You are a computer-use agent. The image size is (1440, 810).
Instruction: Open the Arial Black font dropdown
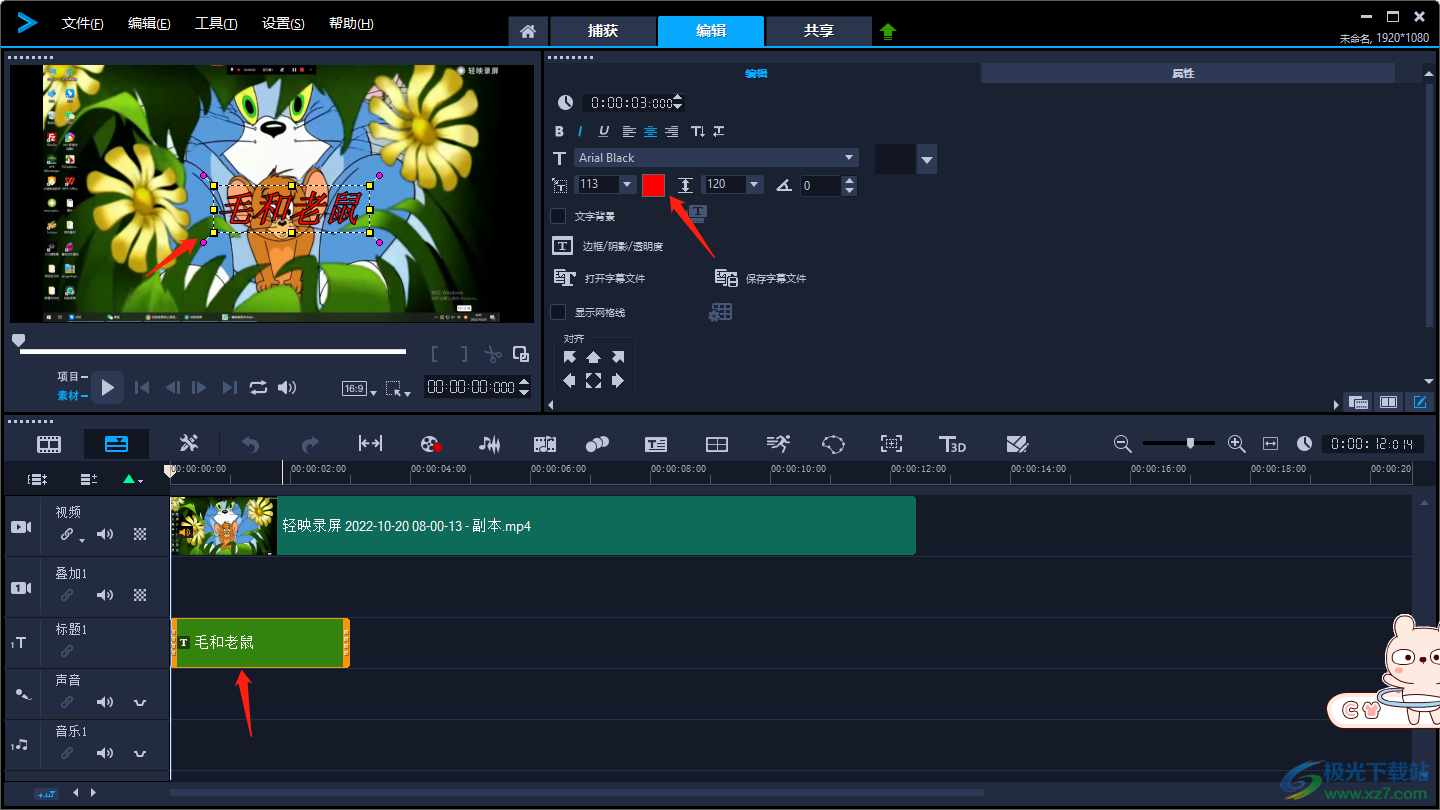point(849,157)
